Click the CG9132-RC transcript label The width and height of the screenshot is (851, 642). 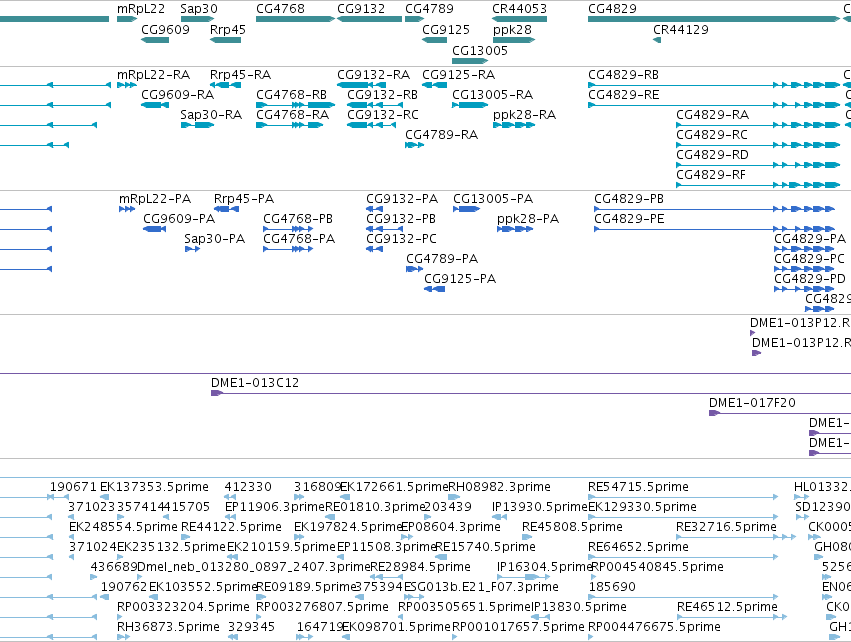(383, 115)
